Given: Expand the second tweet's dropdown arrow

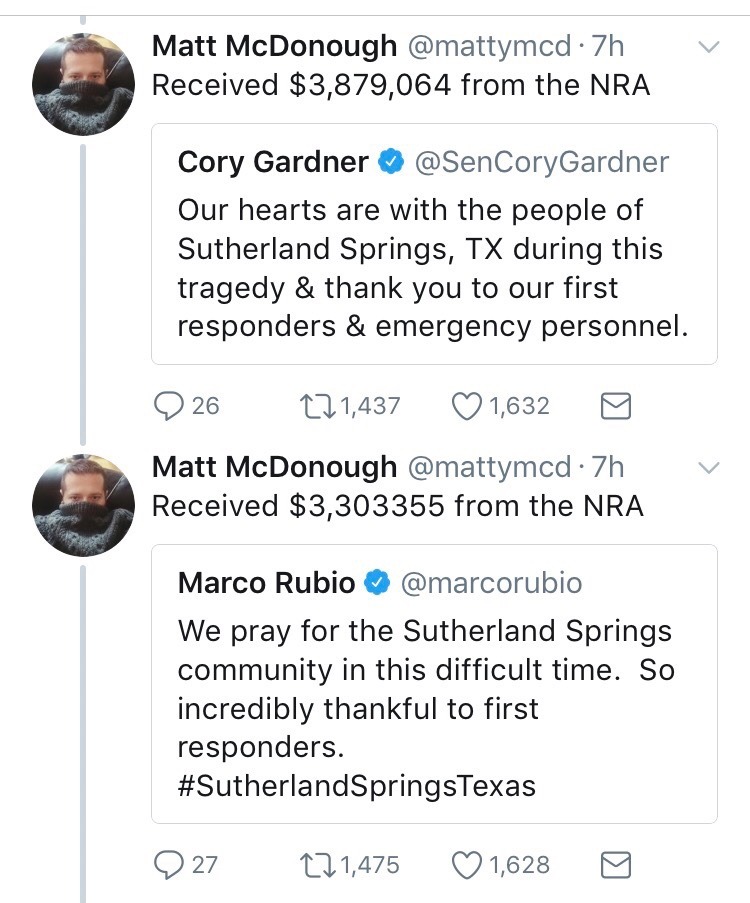Looking at the screenshot, I should coord(707,467).
